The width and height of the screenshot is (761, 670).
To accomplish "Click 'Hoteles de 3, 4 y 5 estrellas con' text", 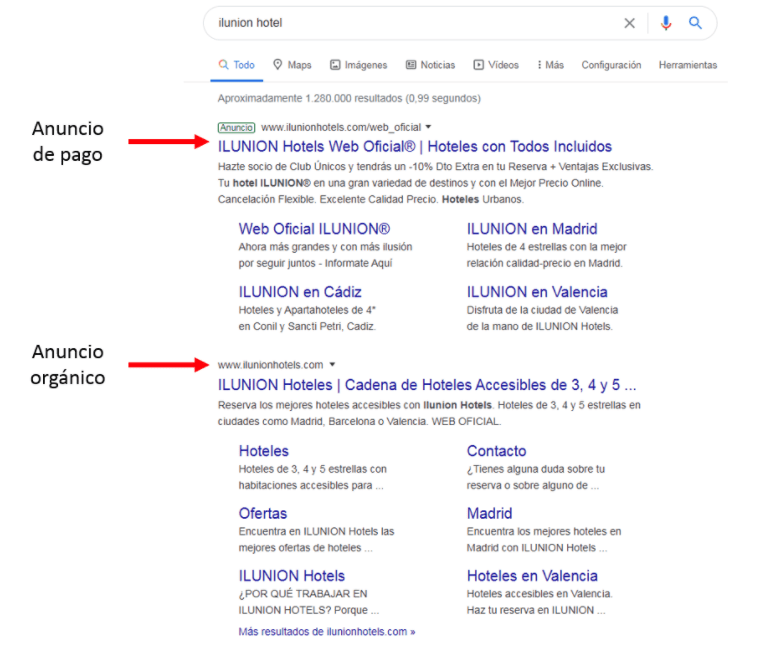I will [313, 469].
